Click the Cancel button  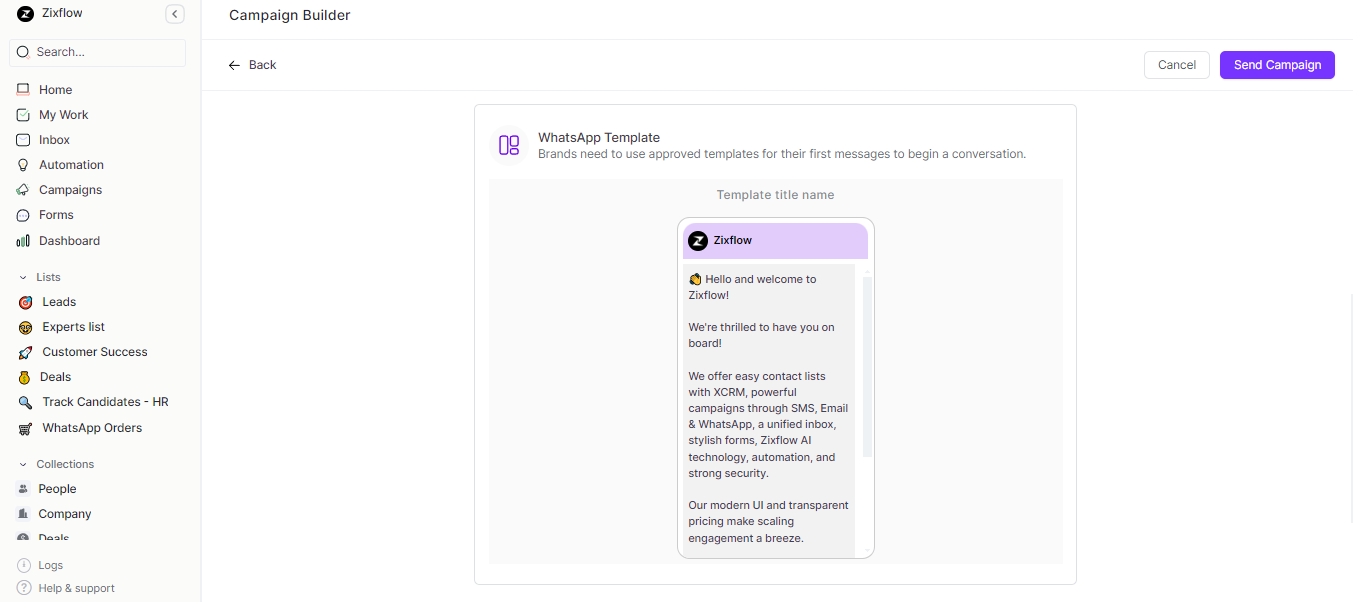[1176, 64]
